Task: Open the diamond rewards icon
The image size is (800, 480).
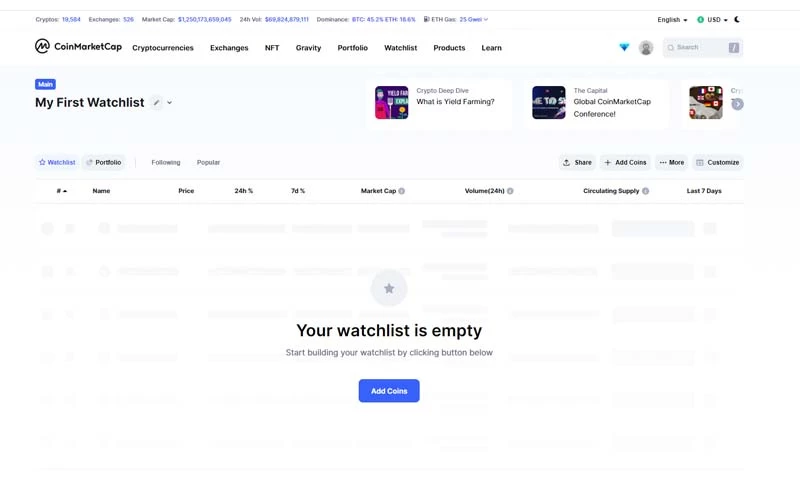Action: coord(624,47)
